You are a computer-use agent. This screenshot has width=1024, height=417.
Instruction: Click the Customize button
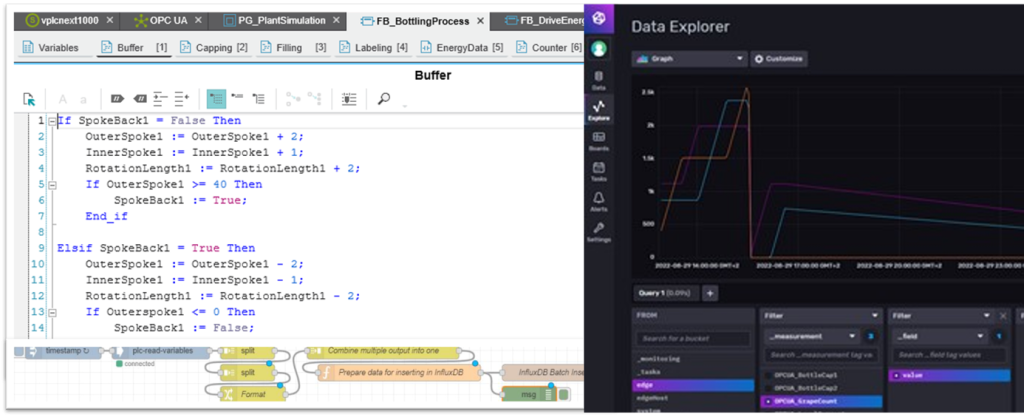pyautogui.click(x=779, y=59)
